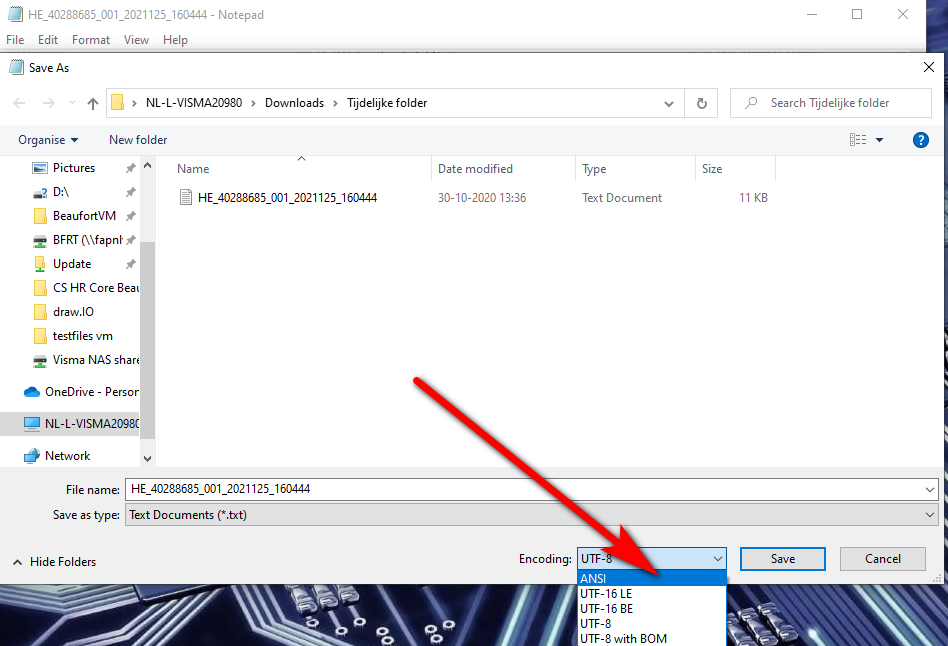Select the NL-L-VISMA20980 computer in sidebar
This screenshot has height=646, width=948.
coord(92,424)
